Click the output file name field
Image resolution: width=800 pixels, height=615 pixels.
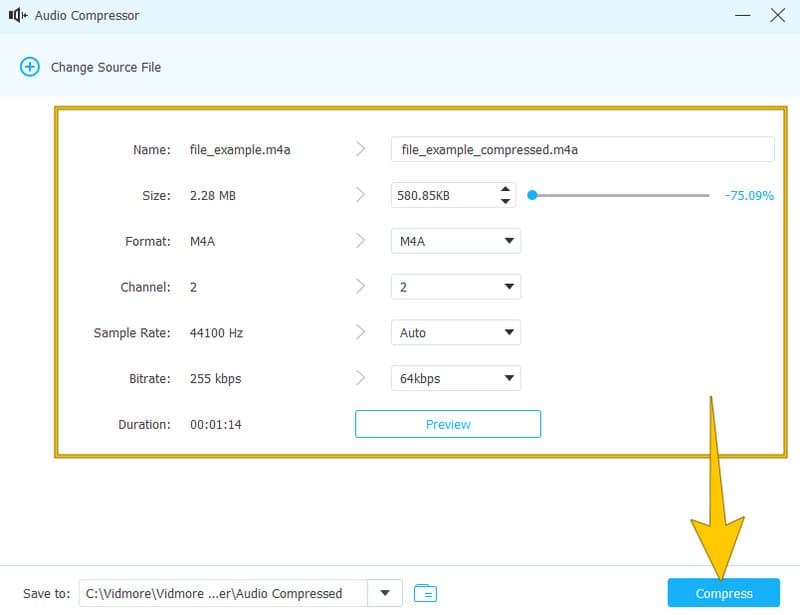click(x=582, y=150)
